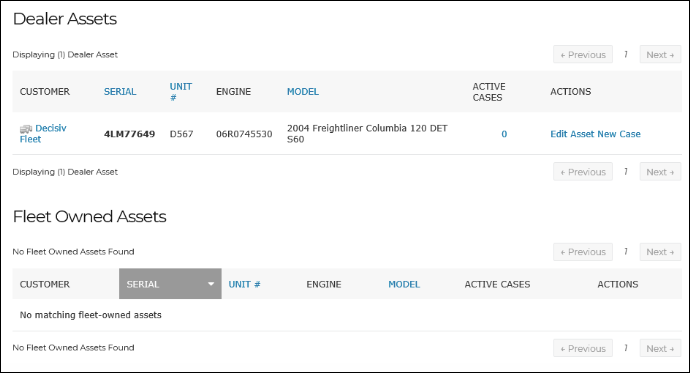Click Previous button above Fleet Owned Assets table

coord(583,252)
